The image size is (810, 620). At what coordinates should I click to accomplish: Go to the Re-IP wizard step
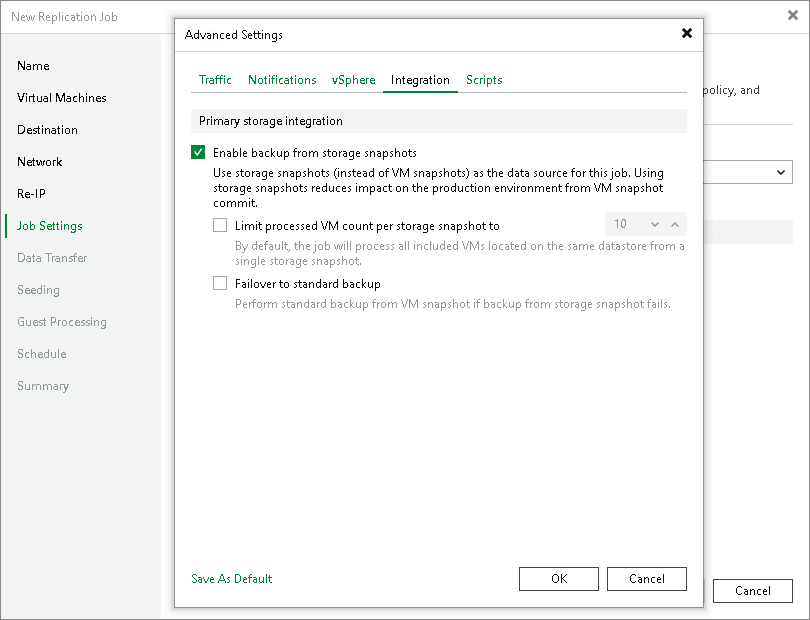click(x=31, y=194)
